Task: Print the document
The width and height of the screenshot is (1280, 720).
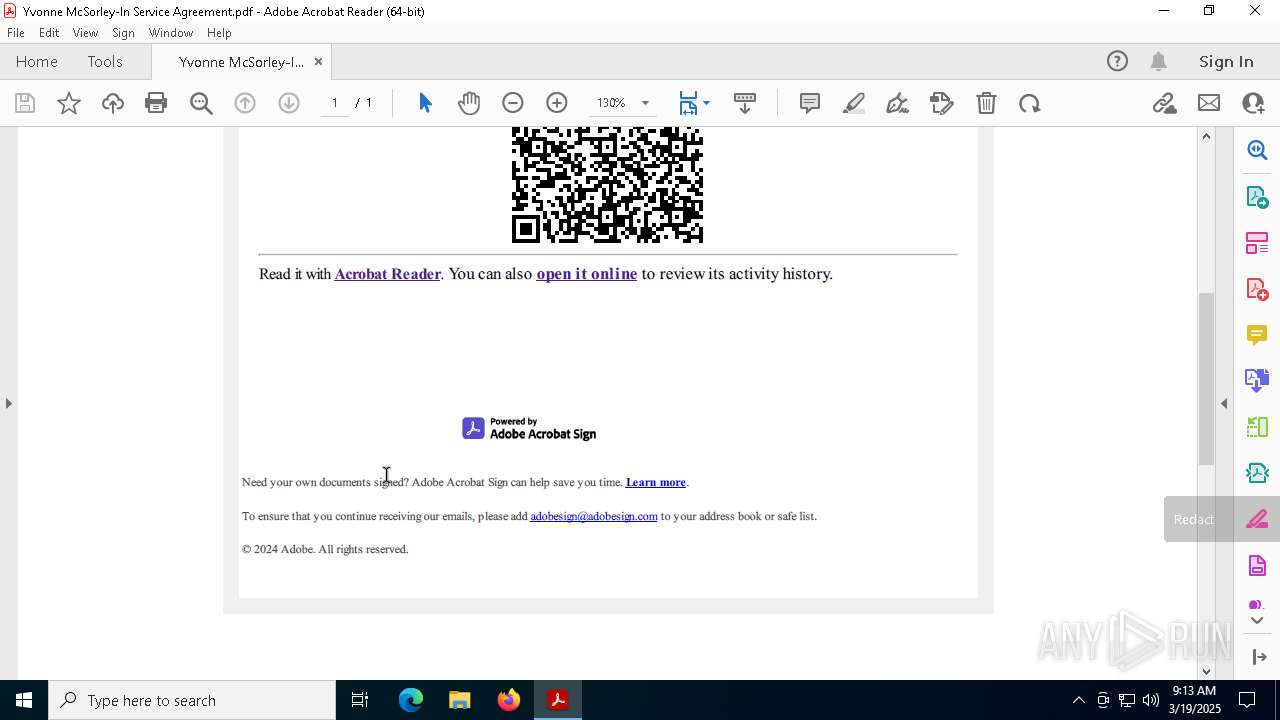Action: coord(156,103)
